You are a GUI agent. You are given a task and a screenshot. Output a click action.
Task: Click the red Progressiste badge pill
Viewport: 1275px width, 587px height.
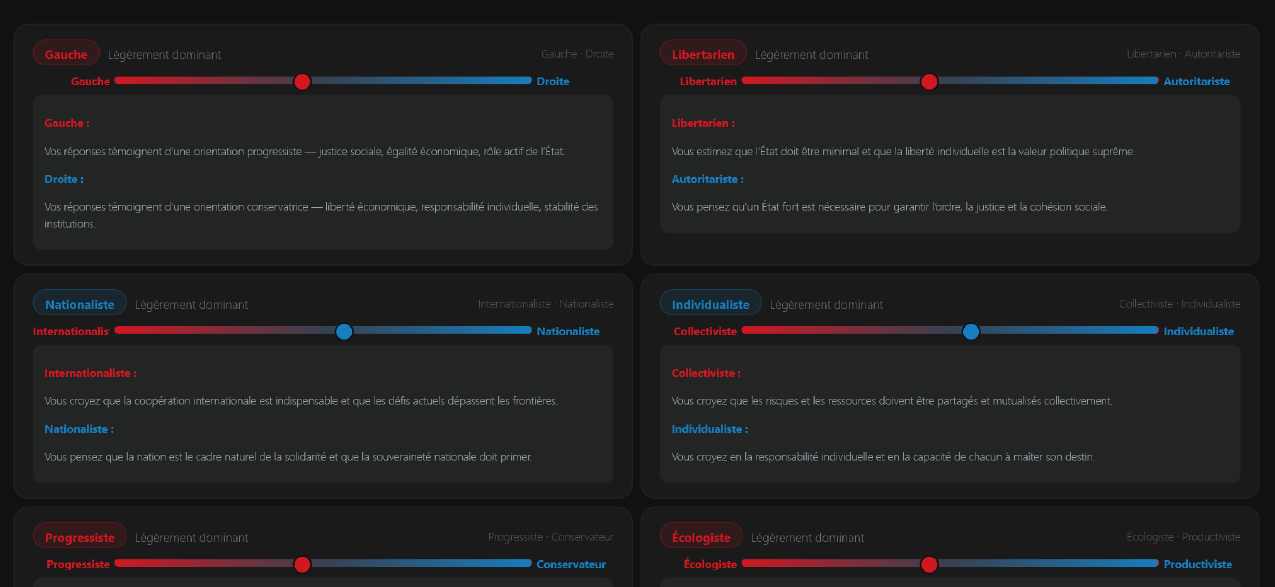coord(80,537)
